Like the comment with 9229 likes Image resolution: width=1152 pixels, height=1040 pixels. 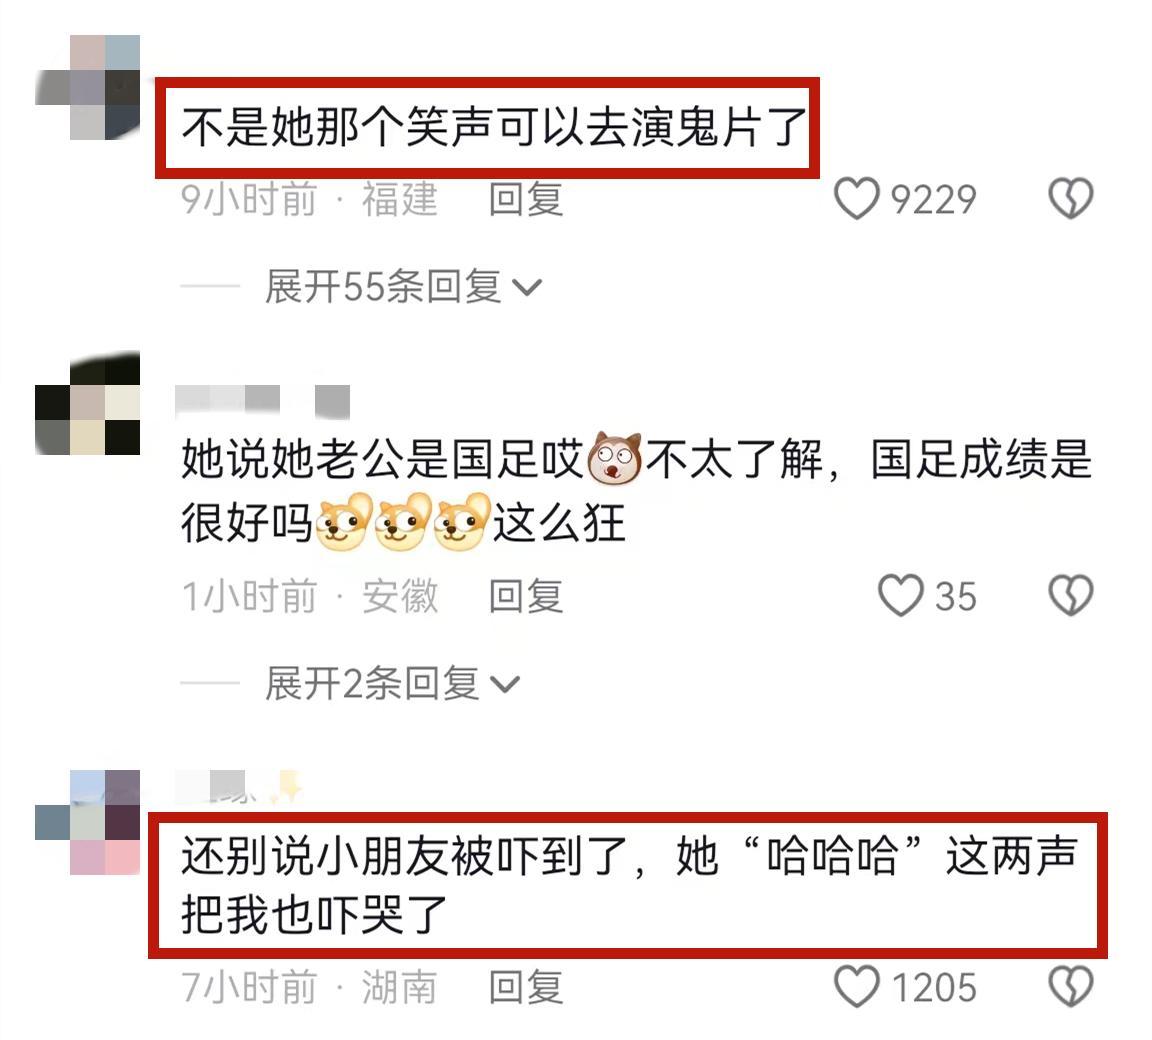pos(857,199)
